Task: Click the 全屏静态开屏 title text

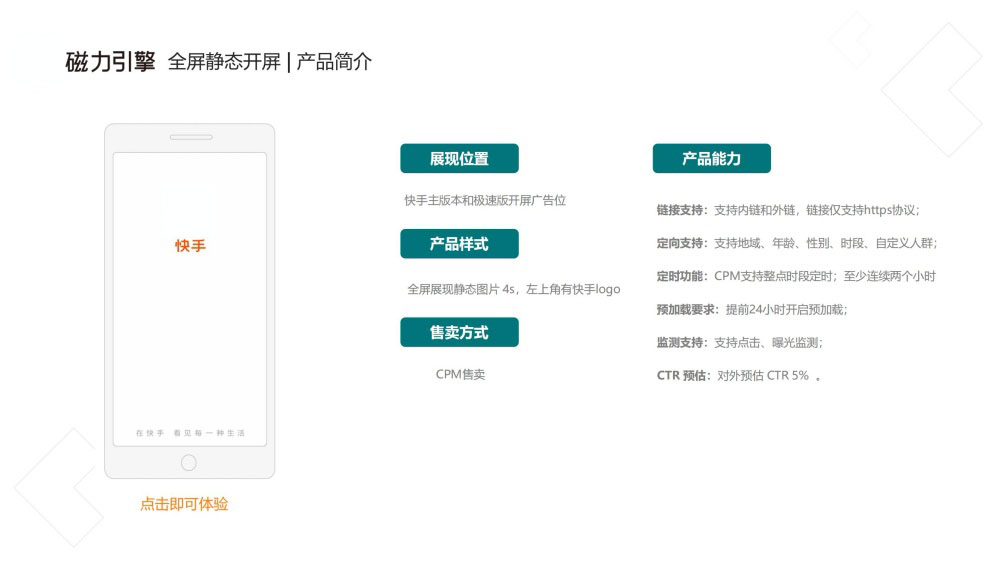Action: click(x=224, y=62)
